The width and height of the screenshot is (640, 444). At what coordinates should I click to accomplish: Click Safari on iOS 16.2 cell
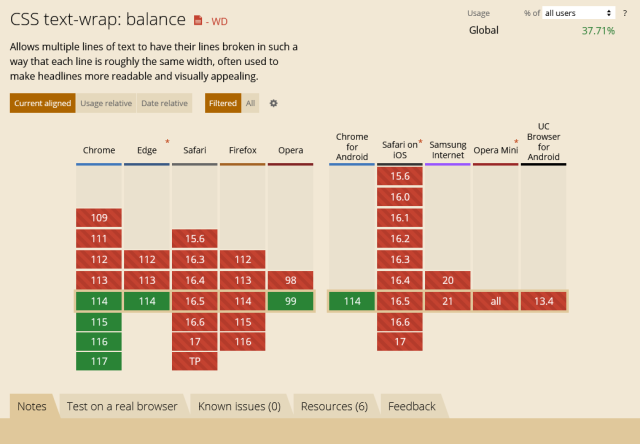click(400, 239)
